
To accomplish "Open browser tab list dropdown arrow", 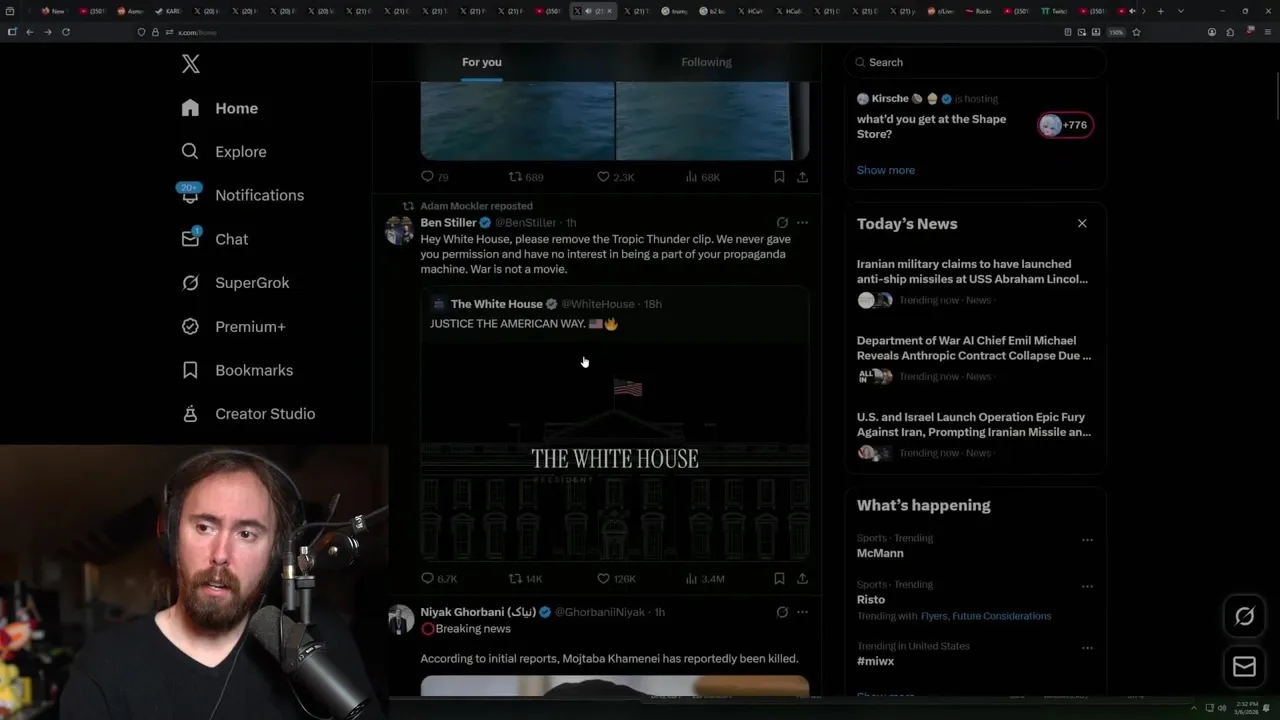I will pos(1180,11).
